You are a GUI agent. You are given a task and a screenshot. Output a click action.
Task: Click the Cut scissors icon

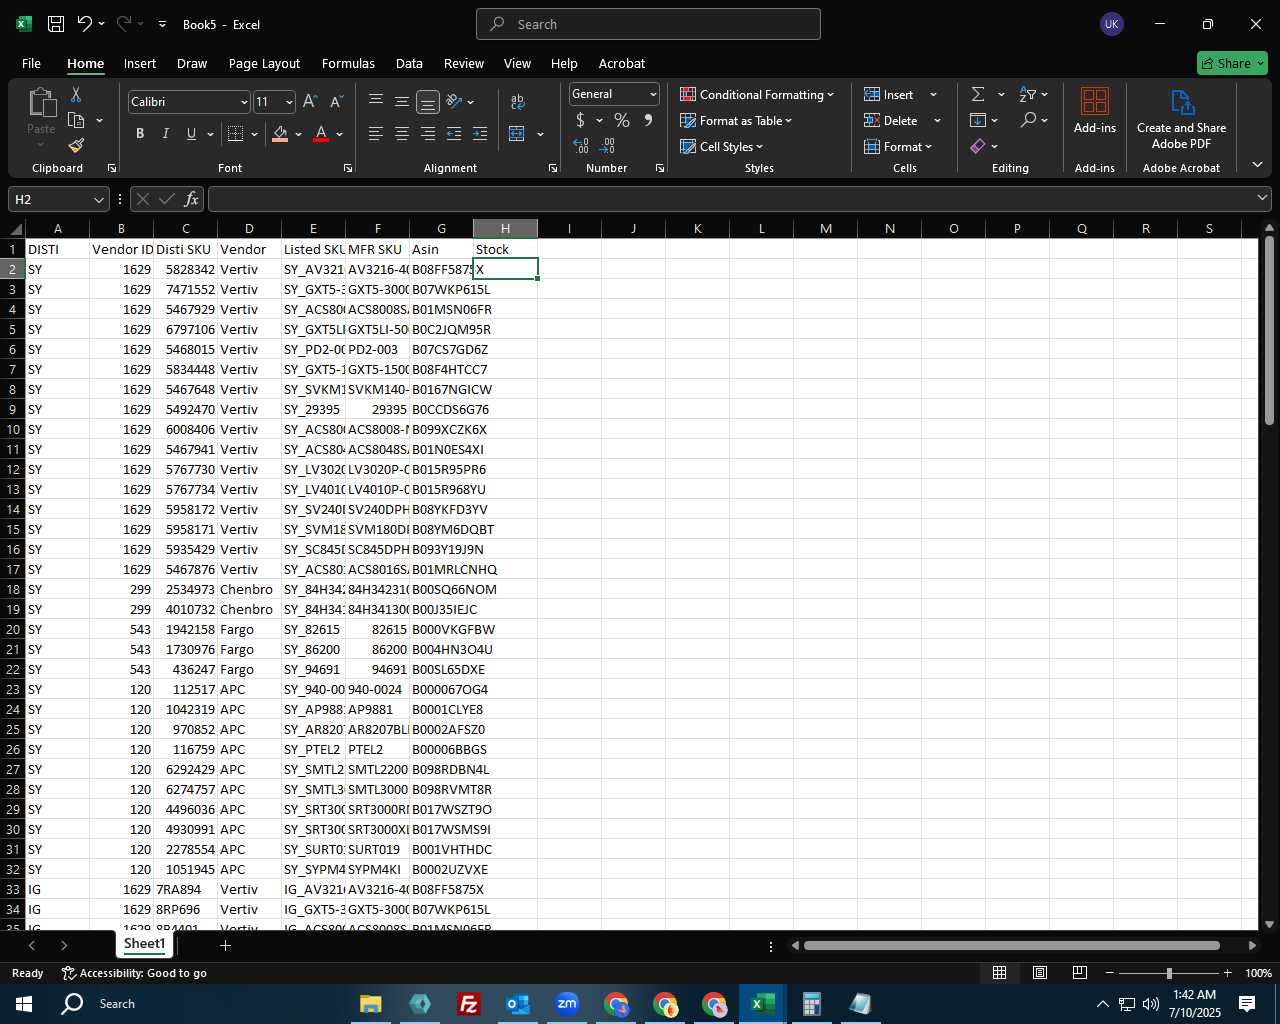[76, 94]
